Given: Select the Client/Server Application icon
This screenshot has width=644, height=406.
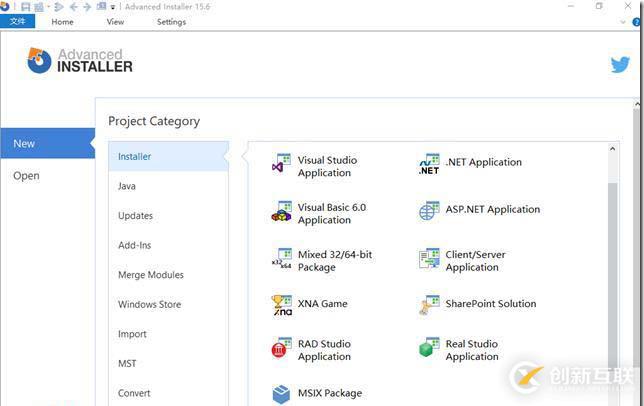Looking at the screenshot, I should click(429, 258).
